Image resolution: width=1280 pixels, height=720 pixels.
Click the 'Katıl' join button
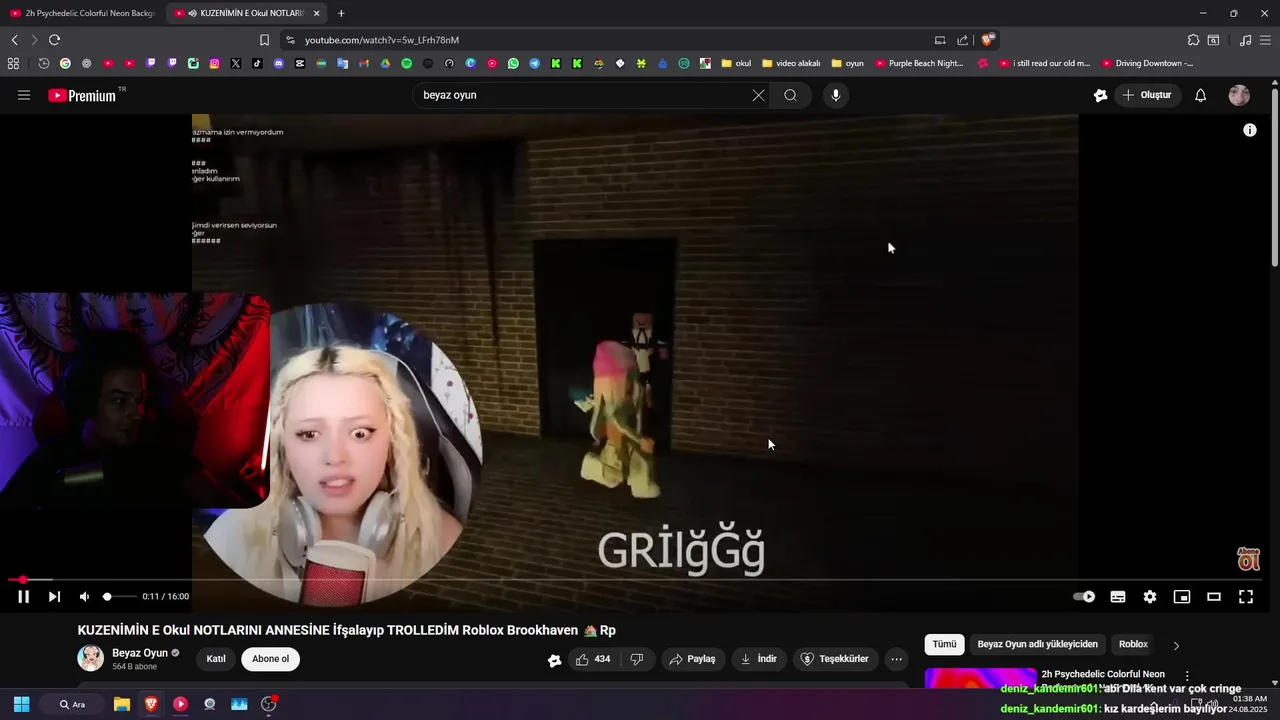tap(216, 659)
